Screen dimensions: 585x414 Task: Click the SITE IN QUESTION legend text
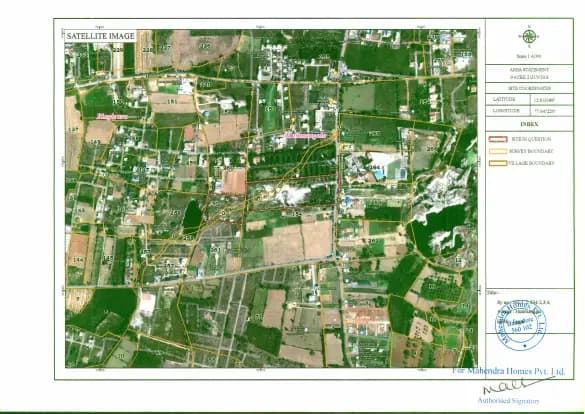click(x=531, y=139)
